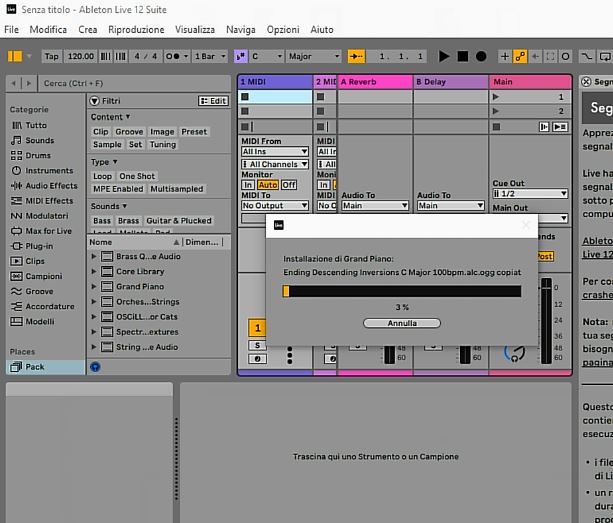Click the Stop transport button
The width and height of the screenshot is (613, 523).
pyautogui.click(x=463, y=57)
